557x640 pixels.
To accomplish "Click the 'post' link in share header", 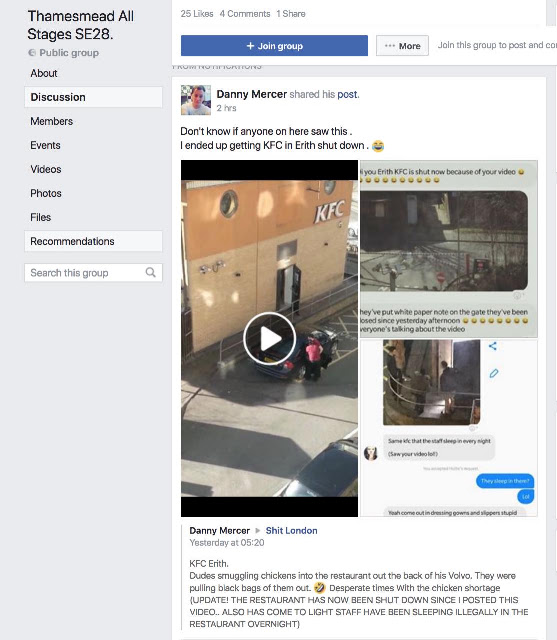I will (x=347, y=94).
